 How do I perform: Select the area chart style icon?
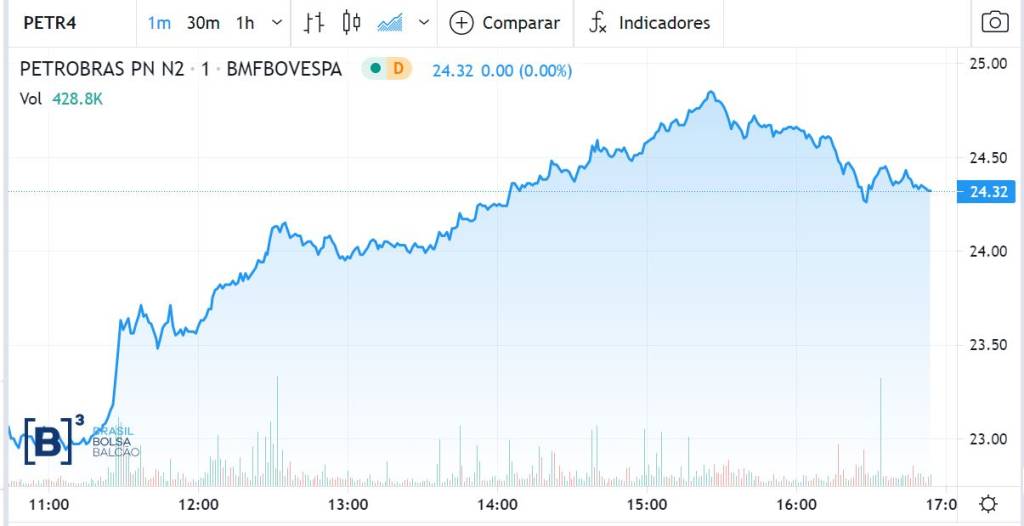(x=390, y=22)
